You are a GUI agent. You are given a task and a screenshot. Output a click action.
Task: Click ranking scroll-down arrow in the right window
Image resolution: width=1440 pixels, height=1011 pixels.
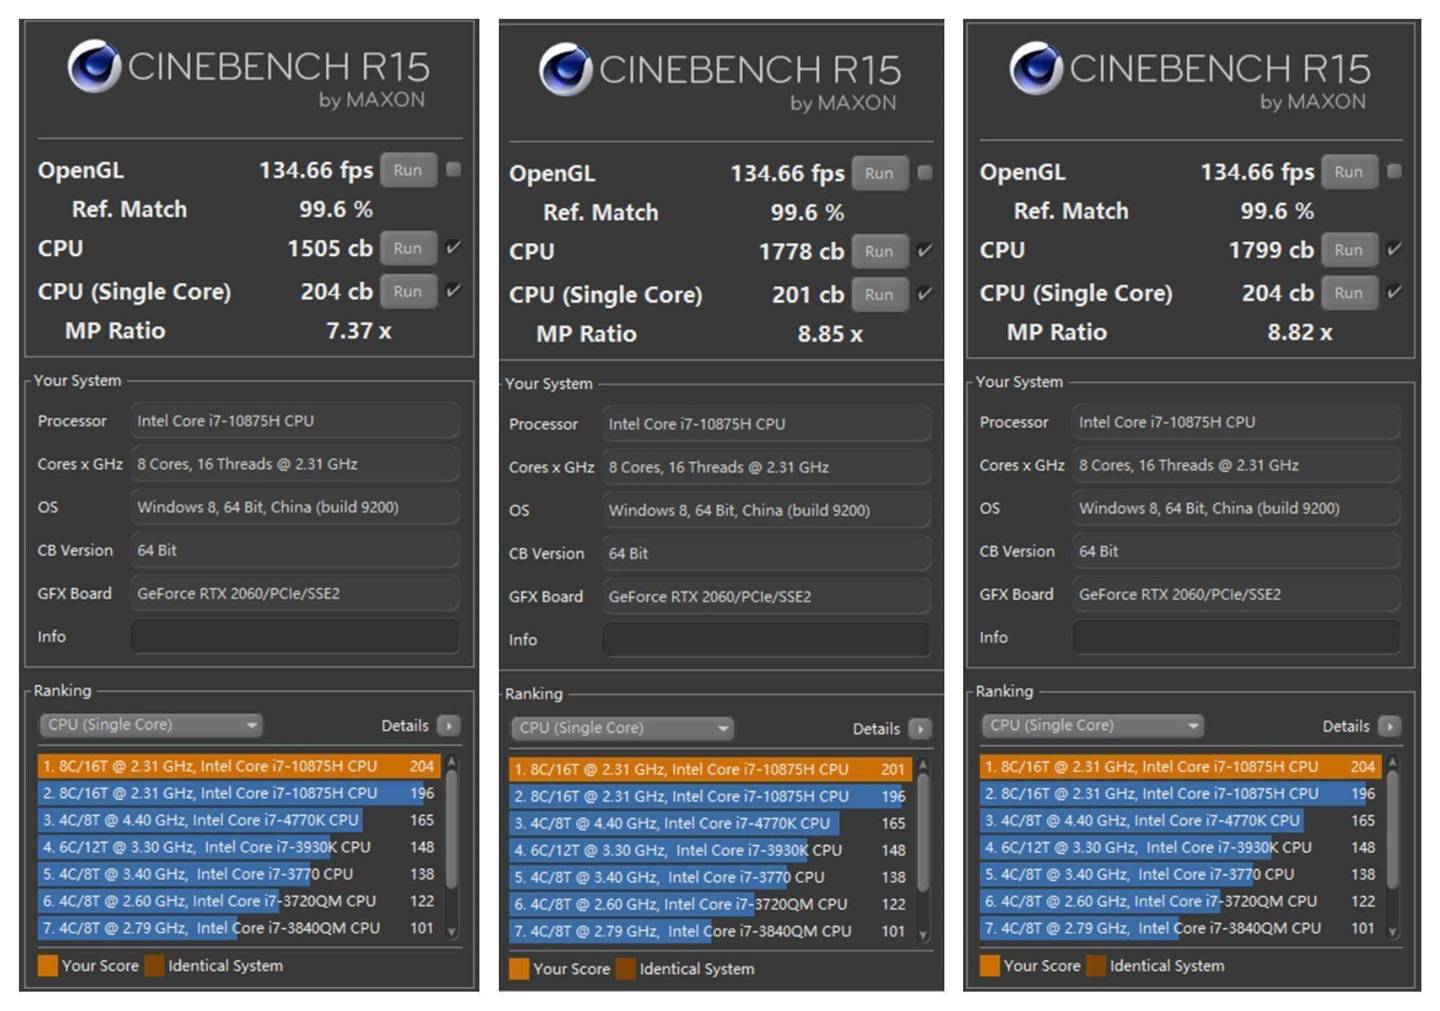pos(1393,932)
